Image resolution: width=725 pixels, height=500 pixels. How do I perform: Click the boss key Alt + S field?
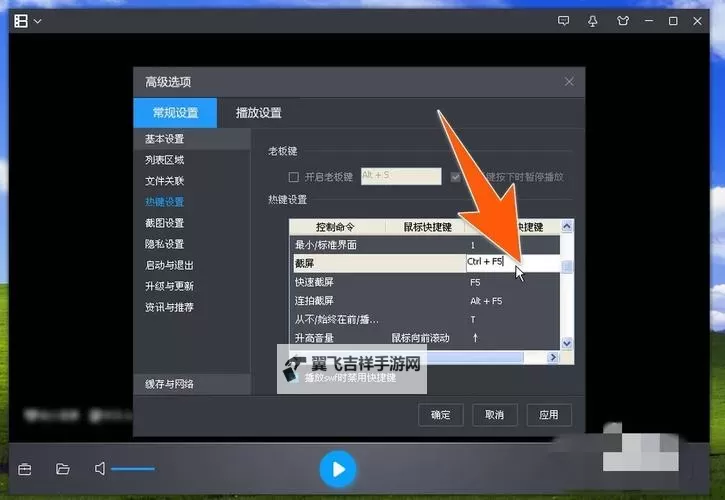(401, 176)
